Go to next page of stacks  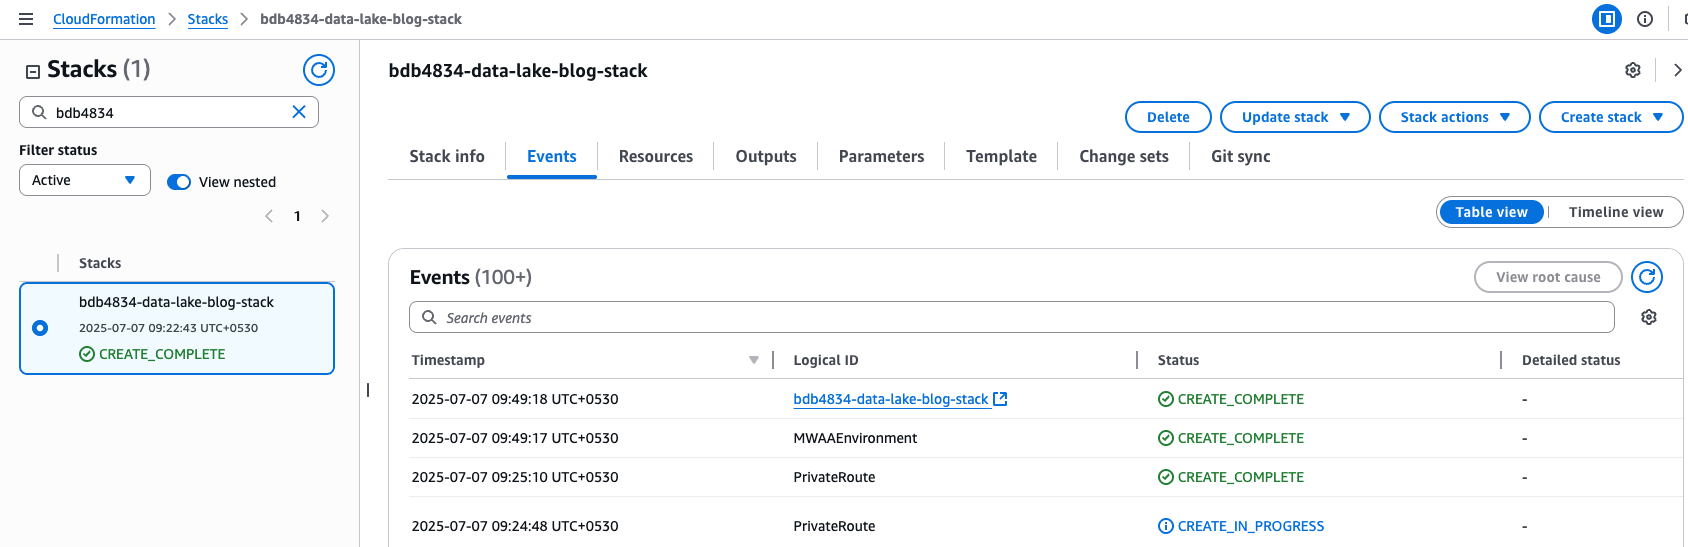pos(325,216)
